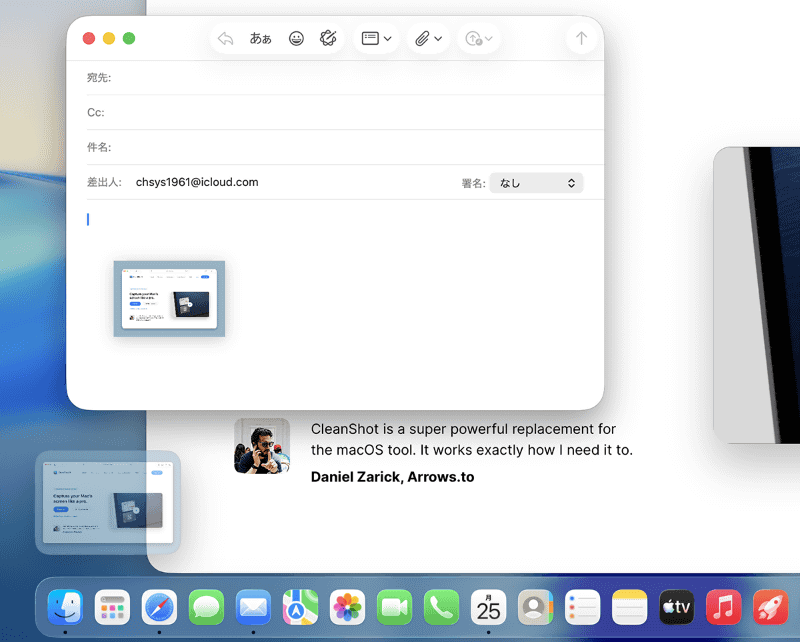This screenshot has height=642, width=800.
Task: Open the emoji picker smiley icon
Action: pyautogui.click(x=296, y=38)
